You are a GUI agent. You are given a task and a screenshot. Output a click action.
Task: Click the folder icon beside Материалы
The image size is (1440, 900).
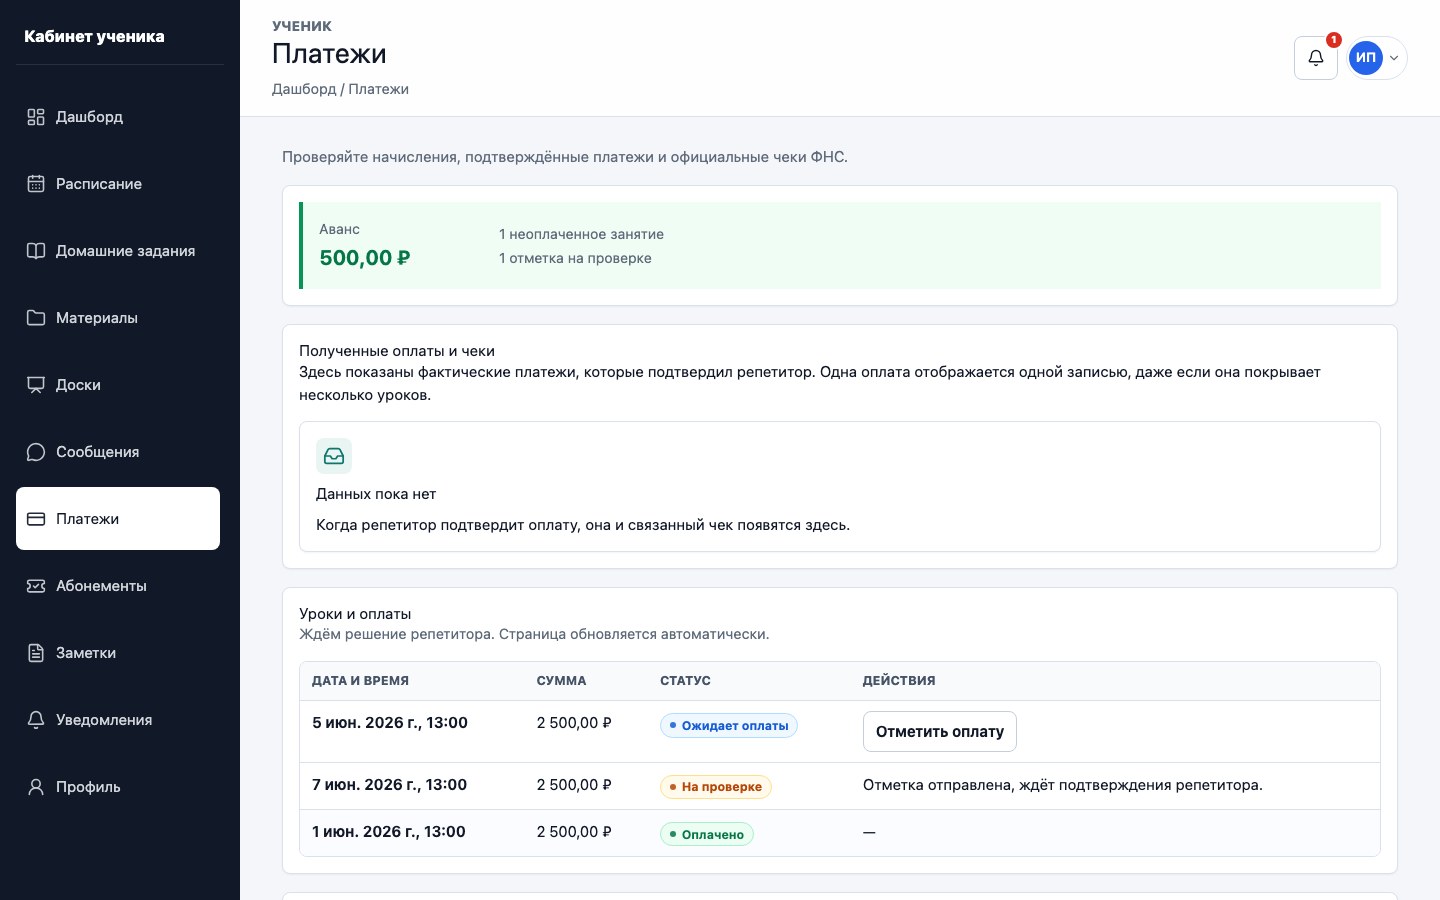[36, 318]
